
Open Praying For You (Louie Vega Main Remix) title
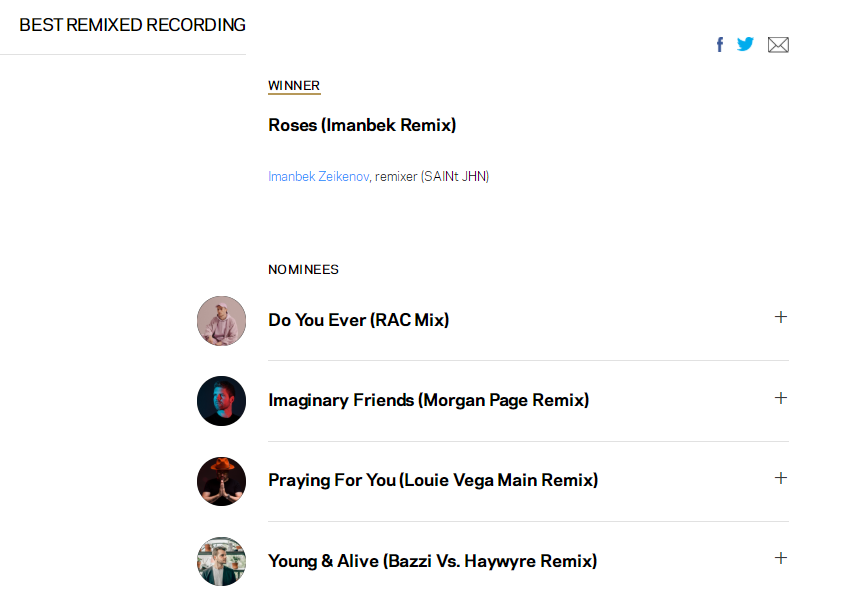433,480
